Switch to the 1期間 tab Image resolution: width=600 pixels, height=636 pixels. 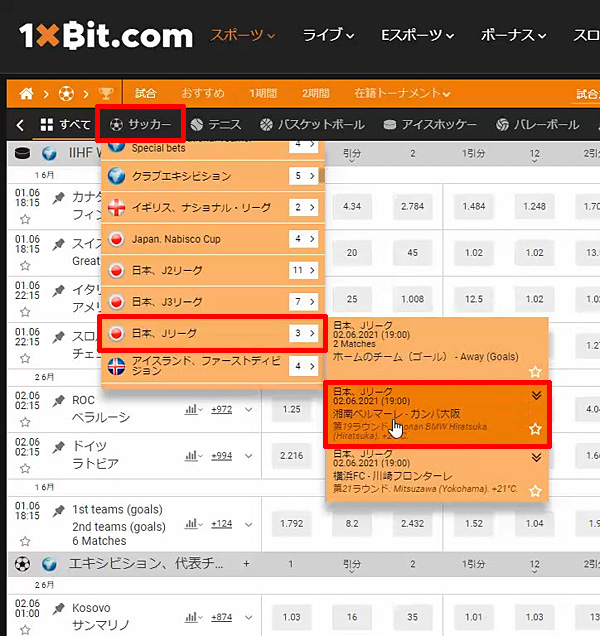click(x=263, y=94)
